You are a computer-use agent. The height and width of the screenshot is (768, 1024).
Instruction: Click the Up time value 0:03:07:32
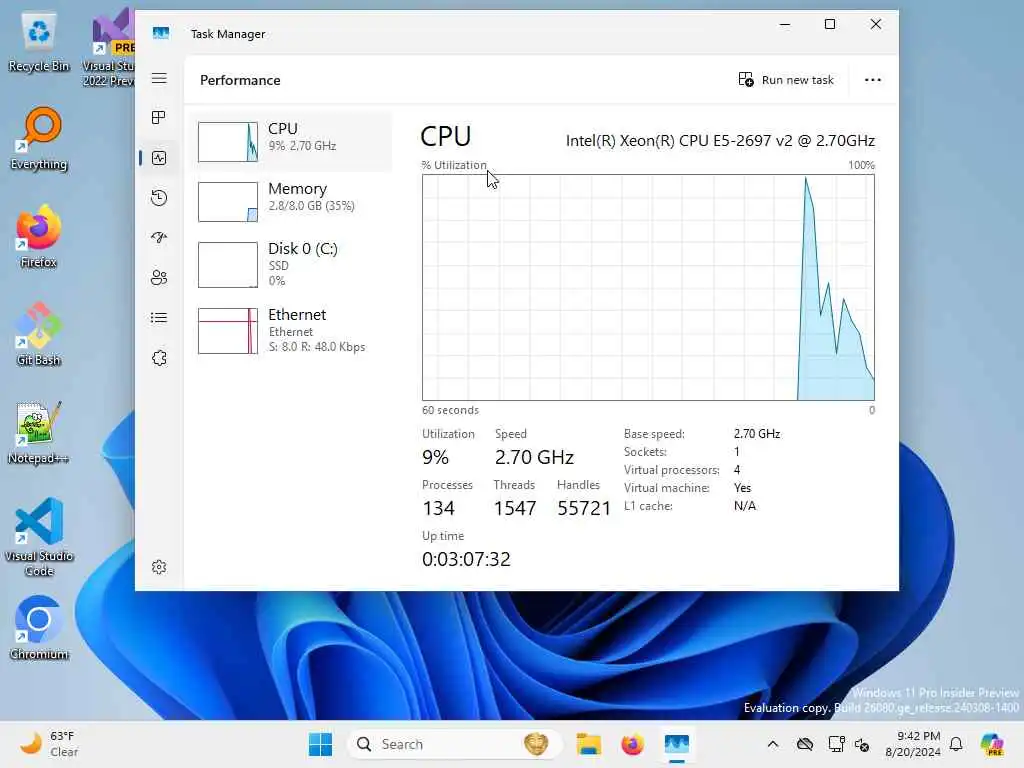(x=466, y=559)
